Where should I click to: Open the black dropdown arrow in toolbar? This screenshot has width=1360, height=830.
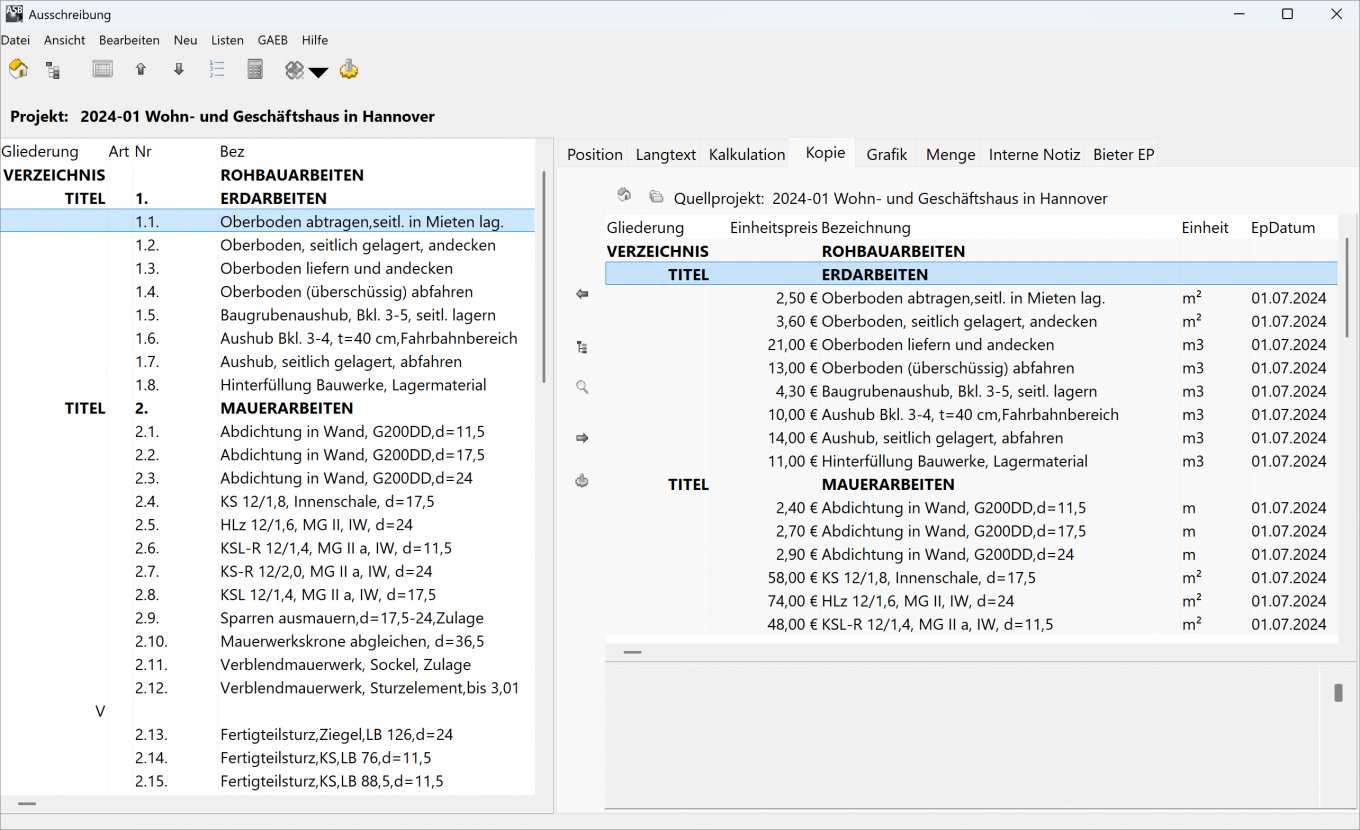coord(318,71)
